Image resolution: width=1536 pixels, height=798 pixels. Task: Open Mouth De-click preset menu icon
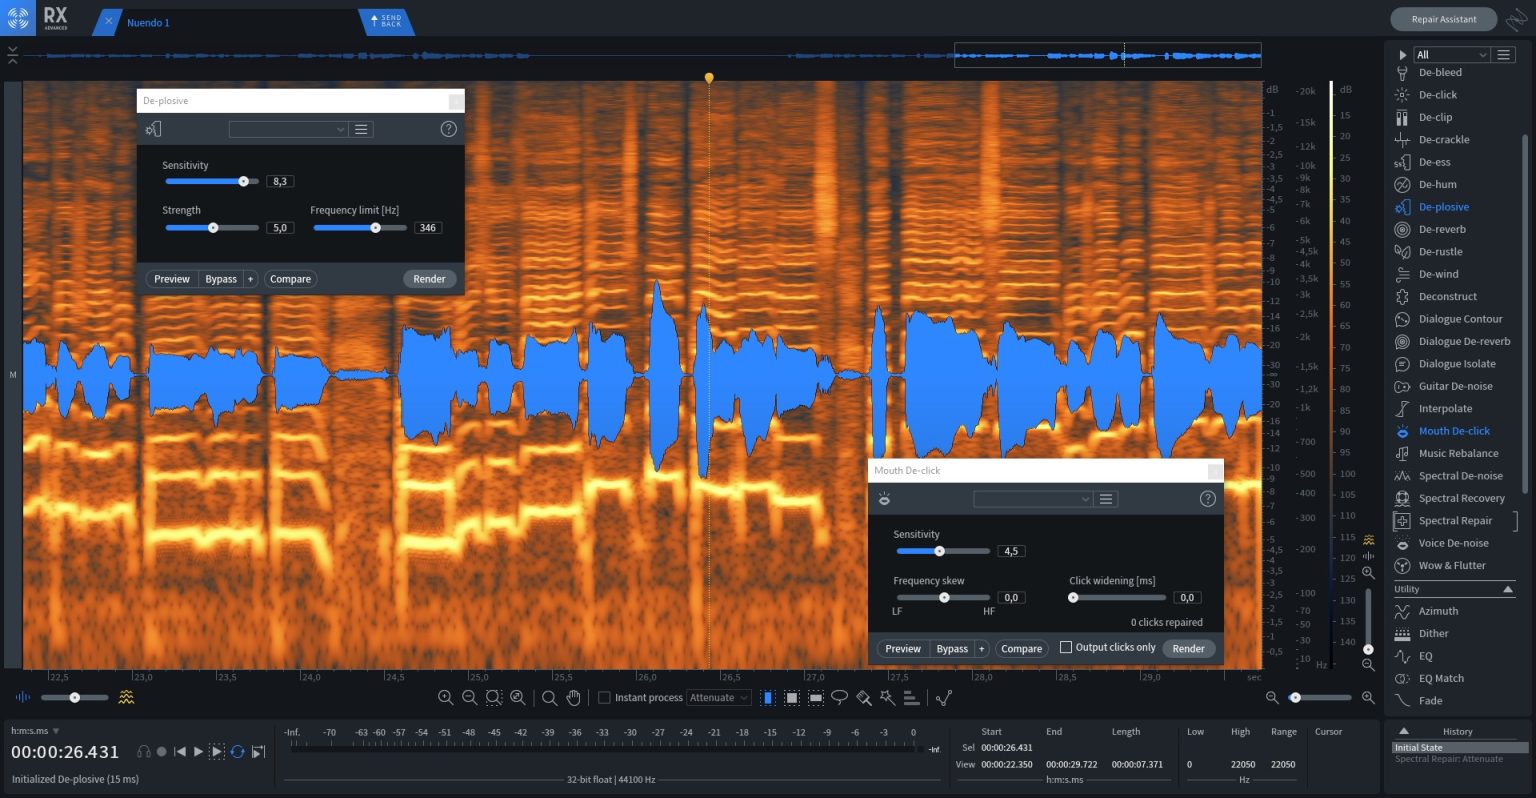(x=1106, y=499)
